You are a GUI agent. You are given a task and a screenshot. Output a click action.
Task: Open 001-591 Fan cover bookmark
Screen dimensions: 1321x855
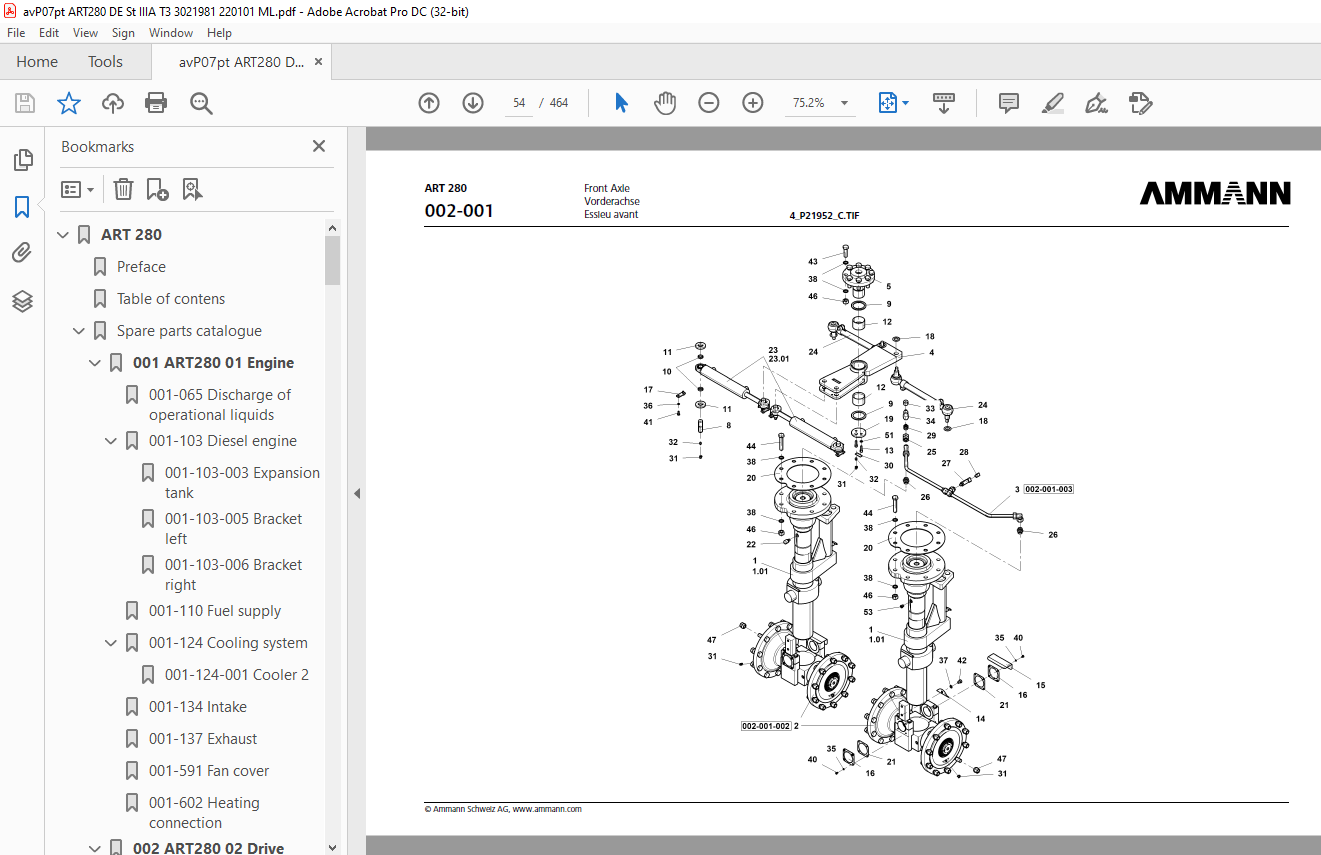tap(209, 771)
